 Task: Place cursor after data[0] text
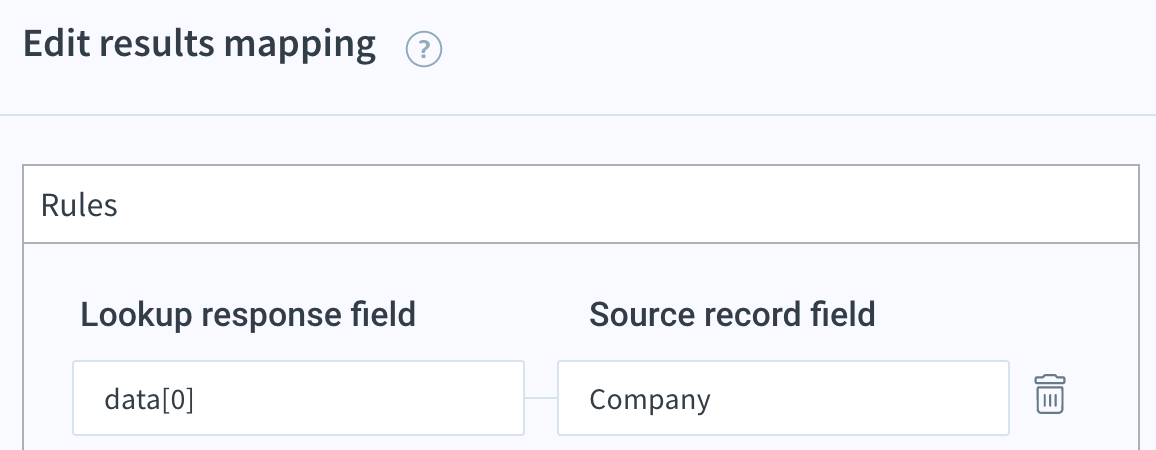coord(196,399)
